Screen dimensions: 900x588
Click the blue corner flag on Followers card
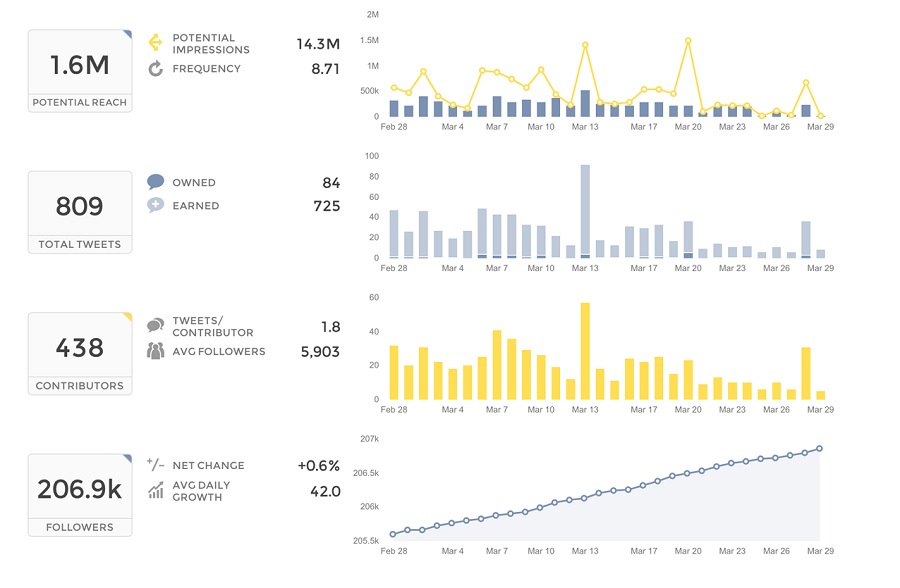127,458
